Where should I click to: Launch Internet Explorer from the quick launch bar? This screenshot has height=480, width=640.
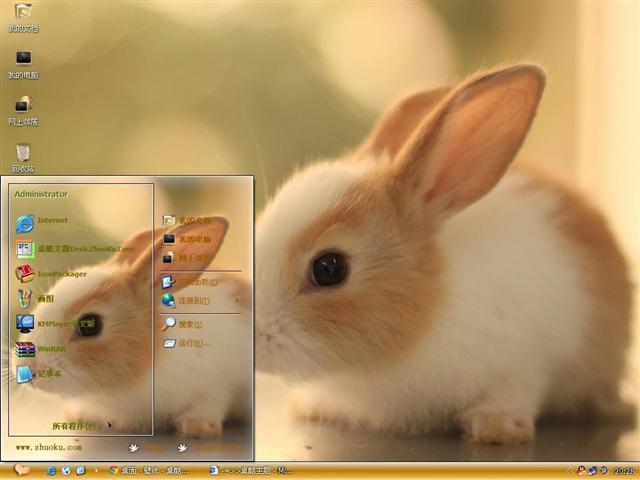(51, 471)
